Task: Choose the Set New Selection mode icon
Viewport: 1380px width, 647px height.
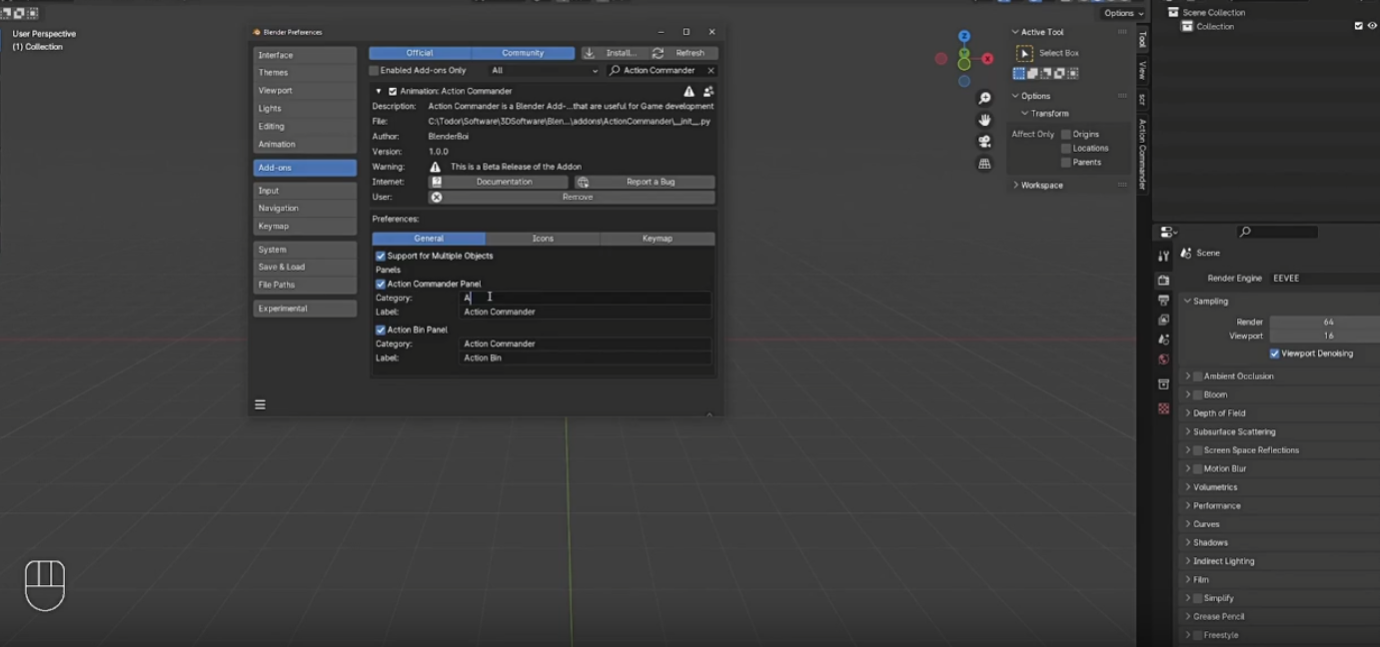Action: (1019, 73)
